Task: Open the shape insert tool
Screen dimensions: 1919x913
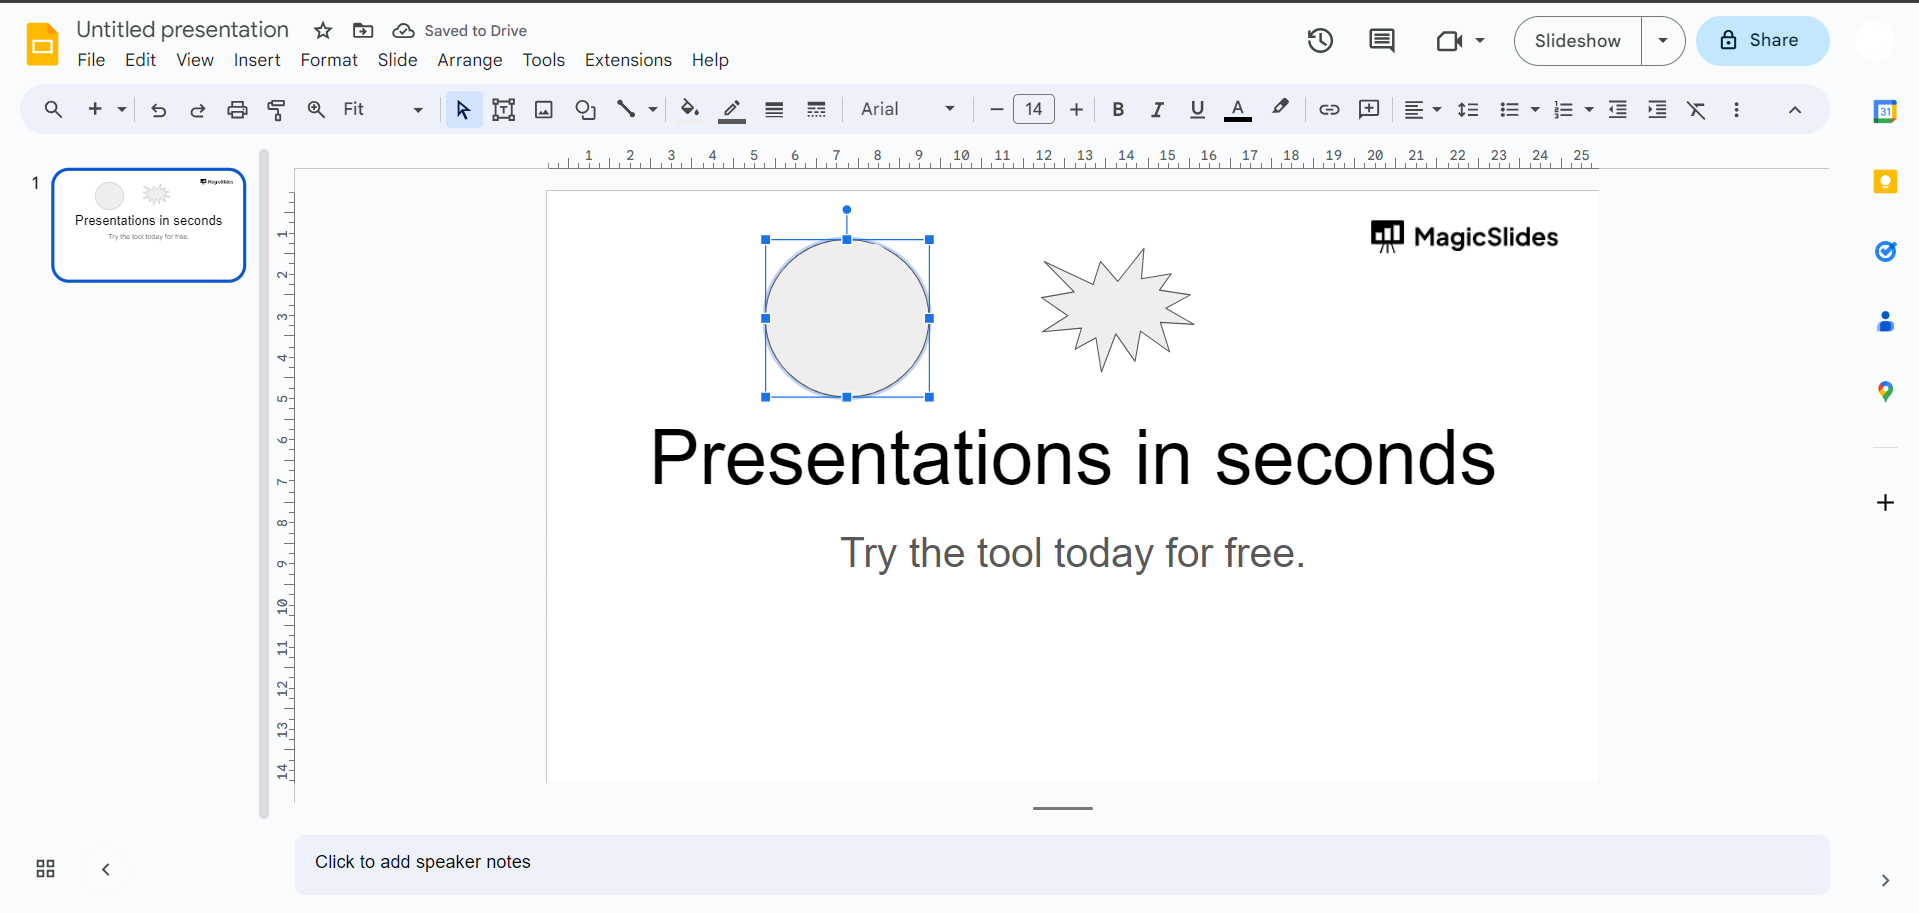Action: point(585,110)
